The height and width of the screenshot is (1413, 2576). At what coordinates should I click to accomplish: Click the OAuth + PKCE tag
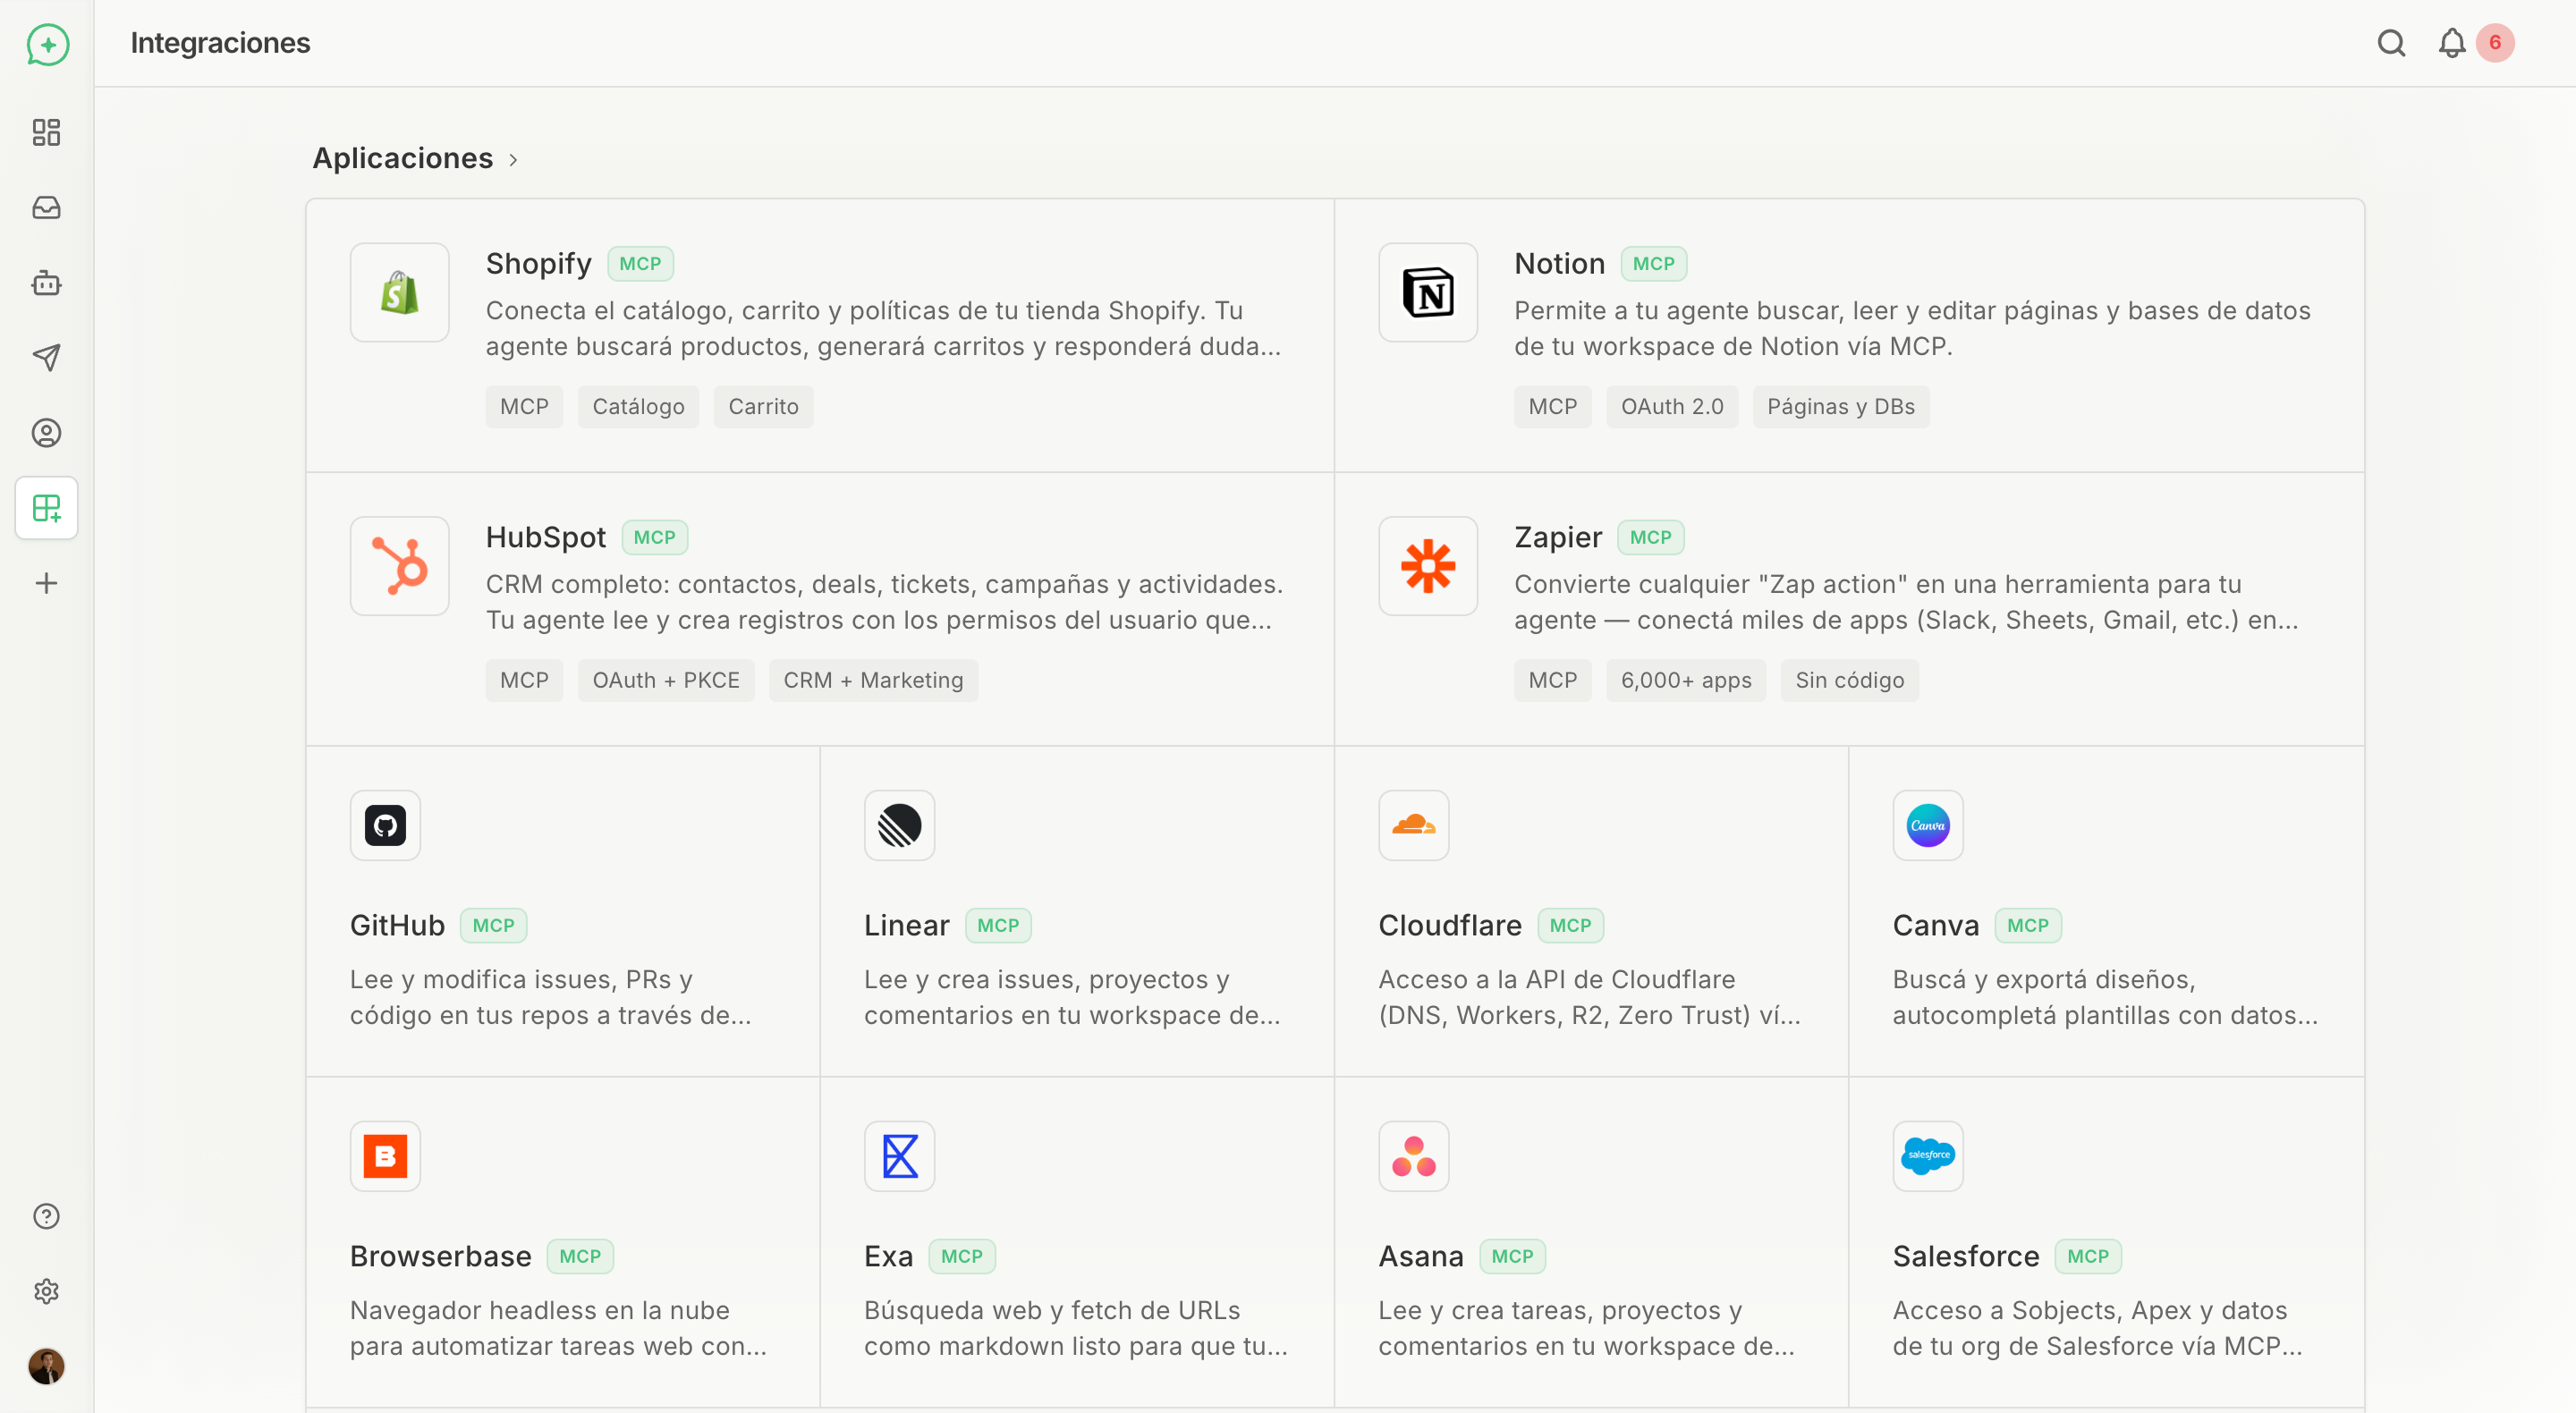pyautogui.click(x=665, y=681)
